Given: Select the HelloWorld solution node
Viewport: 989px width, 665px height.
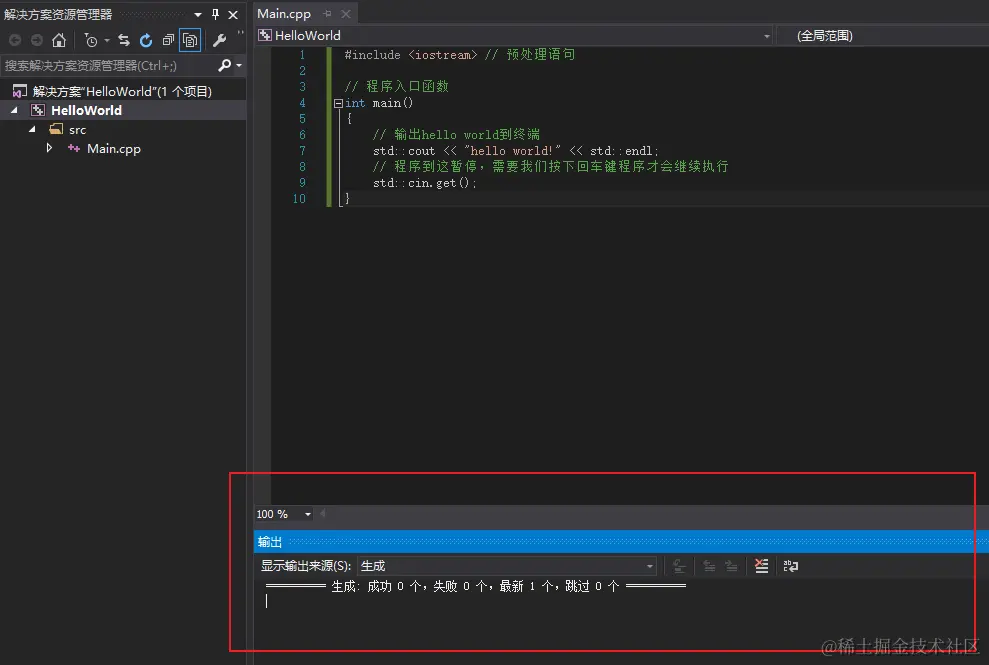Looking at the screenshot, I should (122, 91).
